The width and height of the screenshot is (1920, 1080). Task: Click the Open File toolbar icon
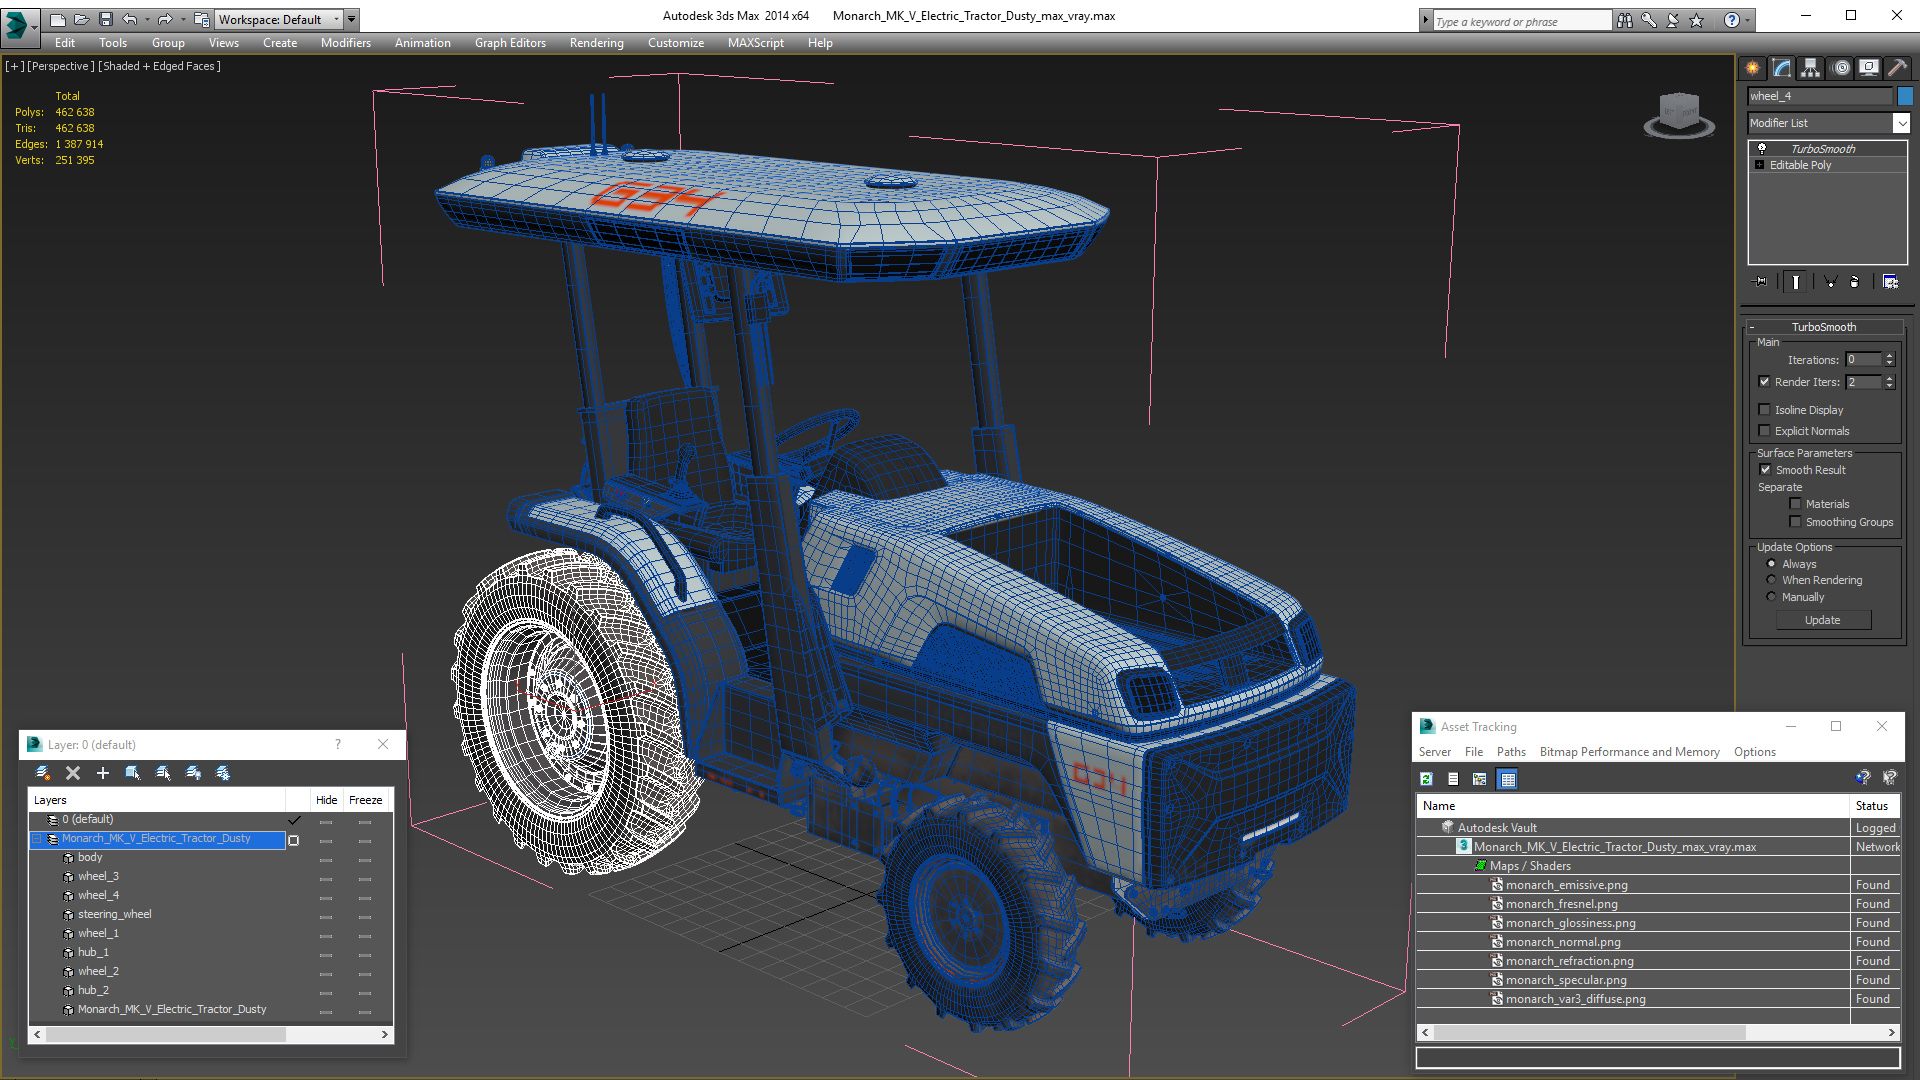[x=82, y=19]
